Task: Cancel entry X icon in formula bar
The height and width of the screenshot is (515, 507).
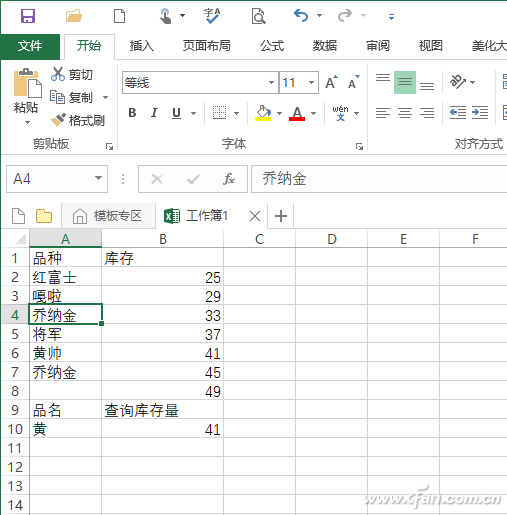Action: [157, 179]
